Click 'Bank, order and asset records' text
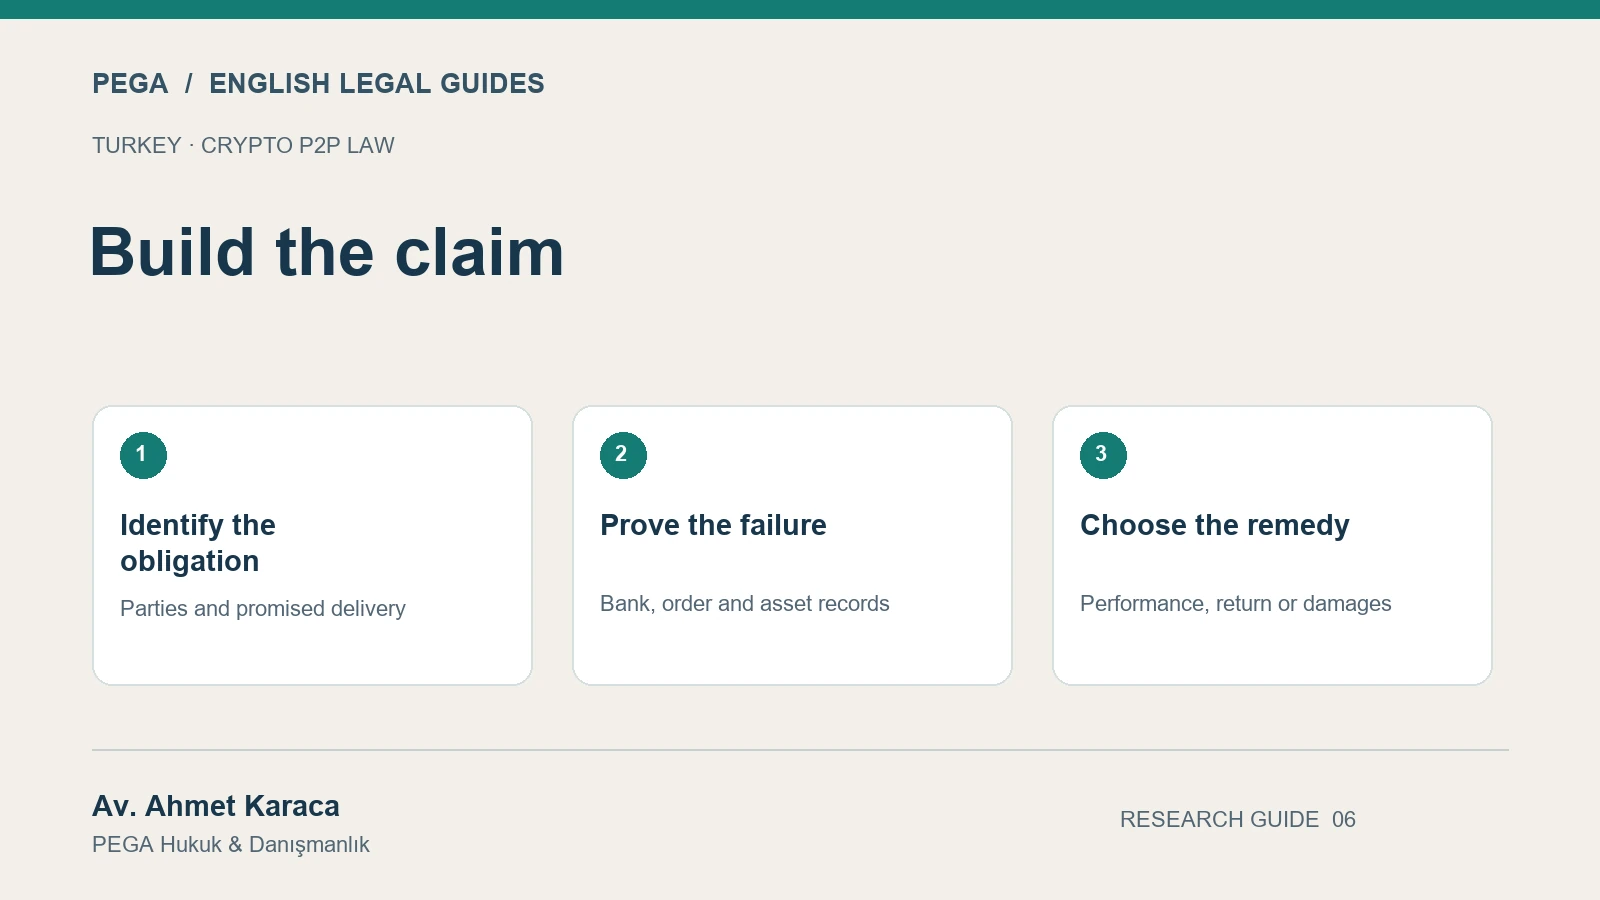Viewport: 1600px width, 900px height. coord(745,603)
